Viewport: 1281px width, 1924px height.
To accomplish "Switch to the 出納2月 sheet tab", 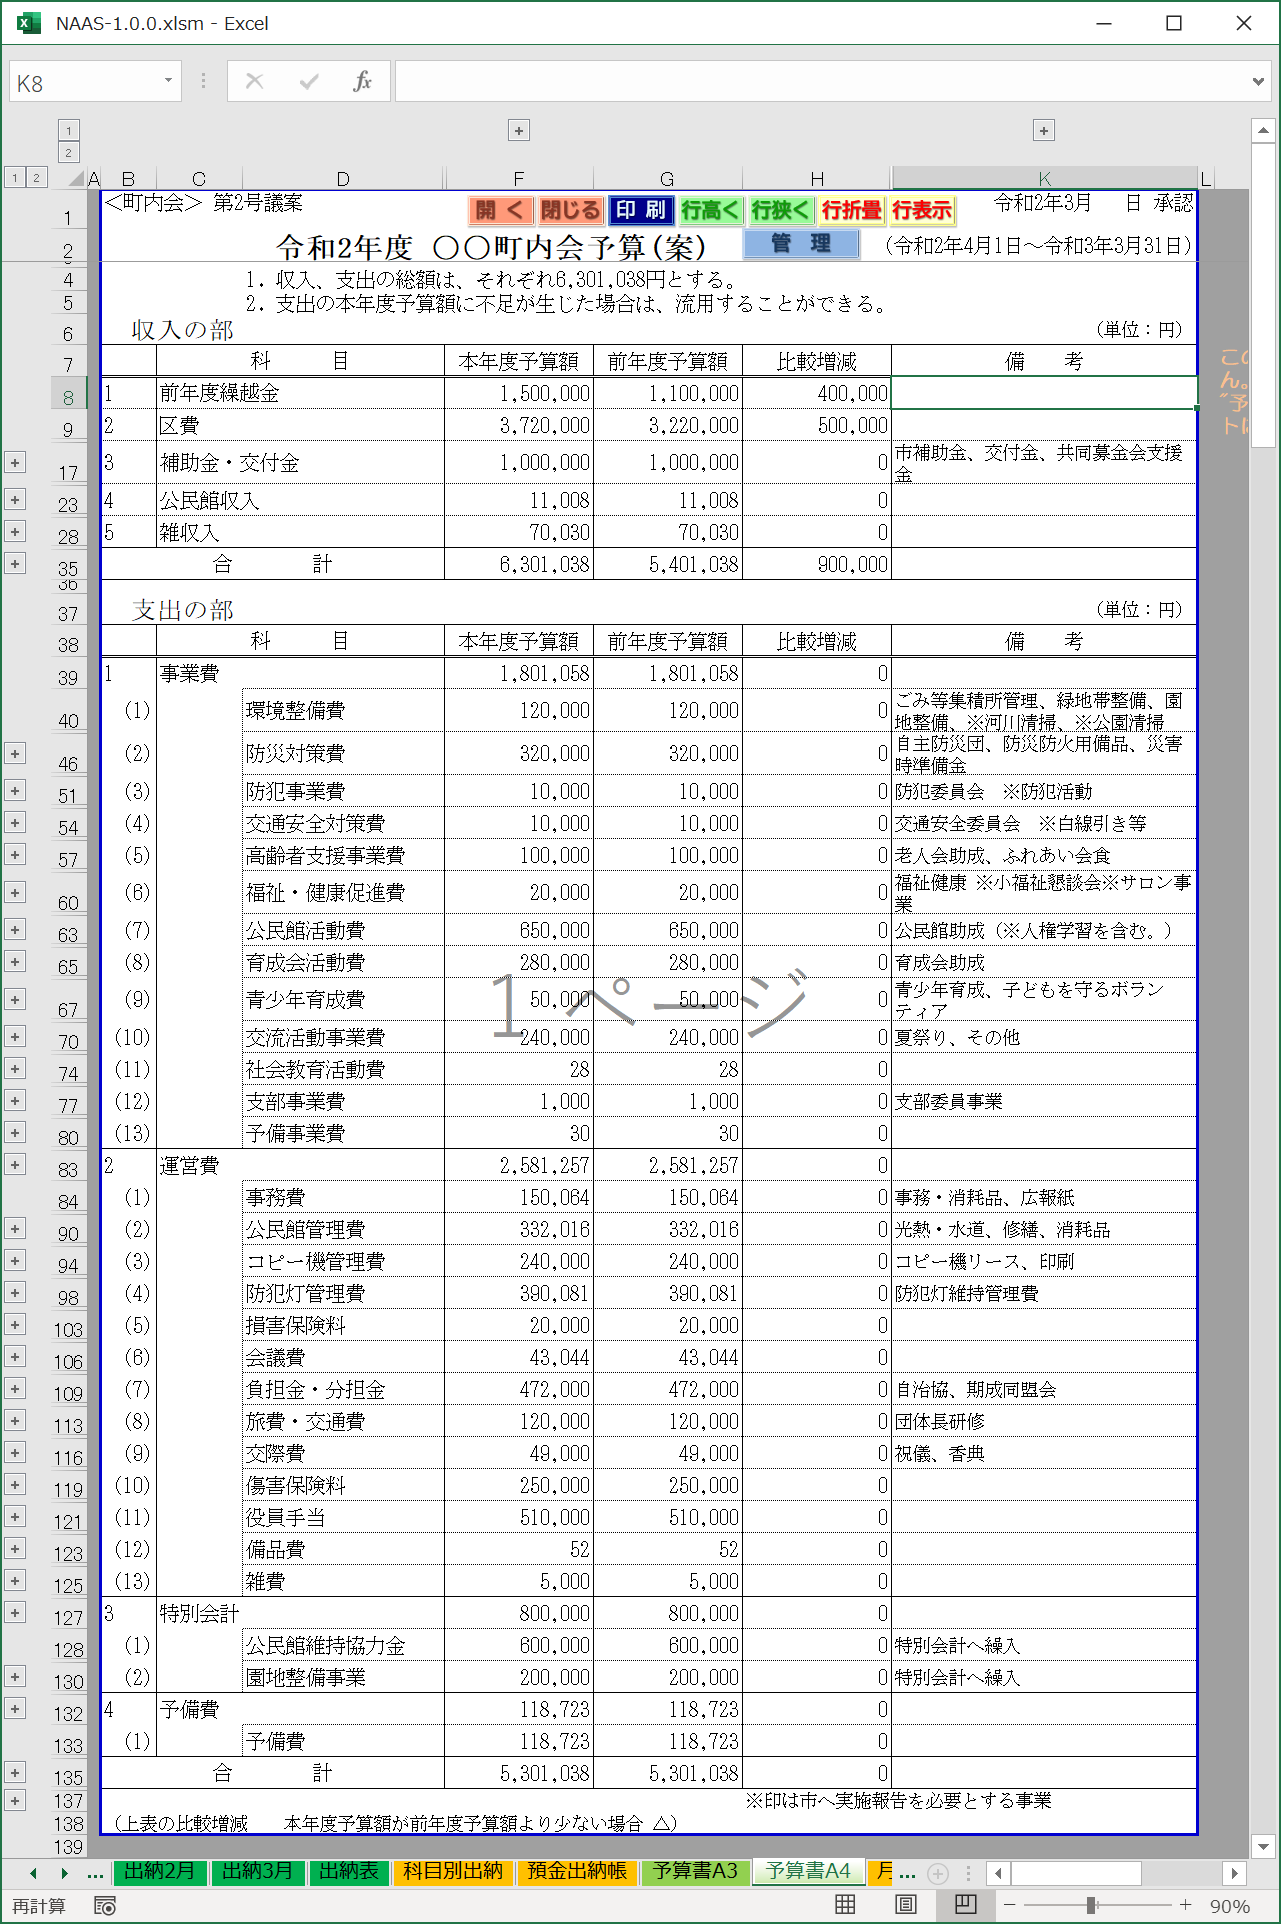I will pyautogui.click(x=159, y=1871).
